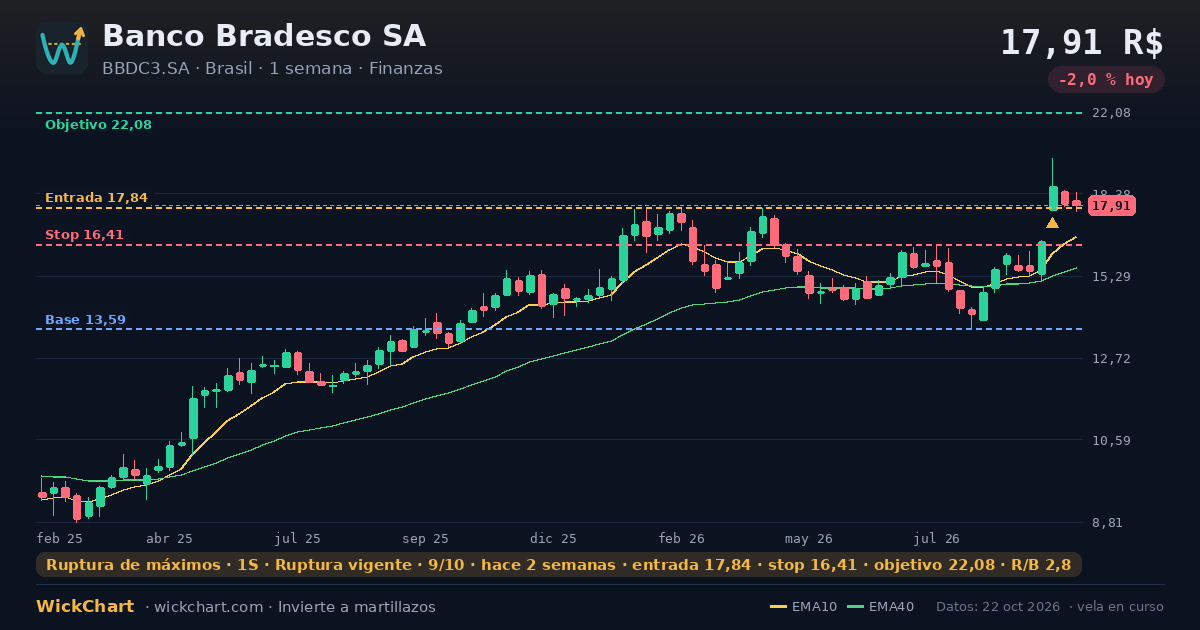Click the jul 25 date axis label
This screenshot has width=1200, height=630.
tap(298, 538)
